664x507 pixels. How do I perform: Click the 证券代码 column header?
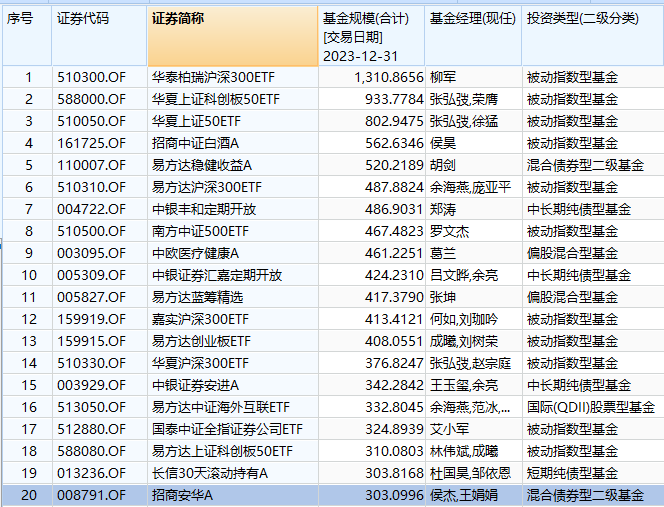tap(100, 36)
